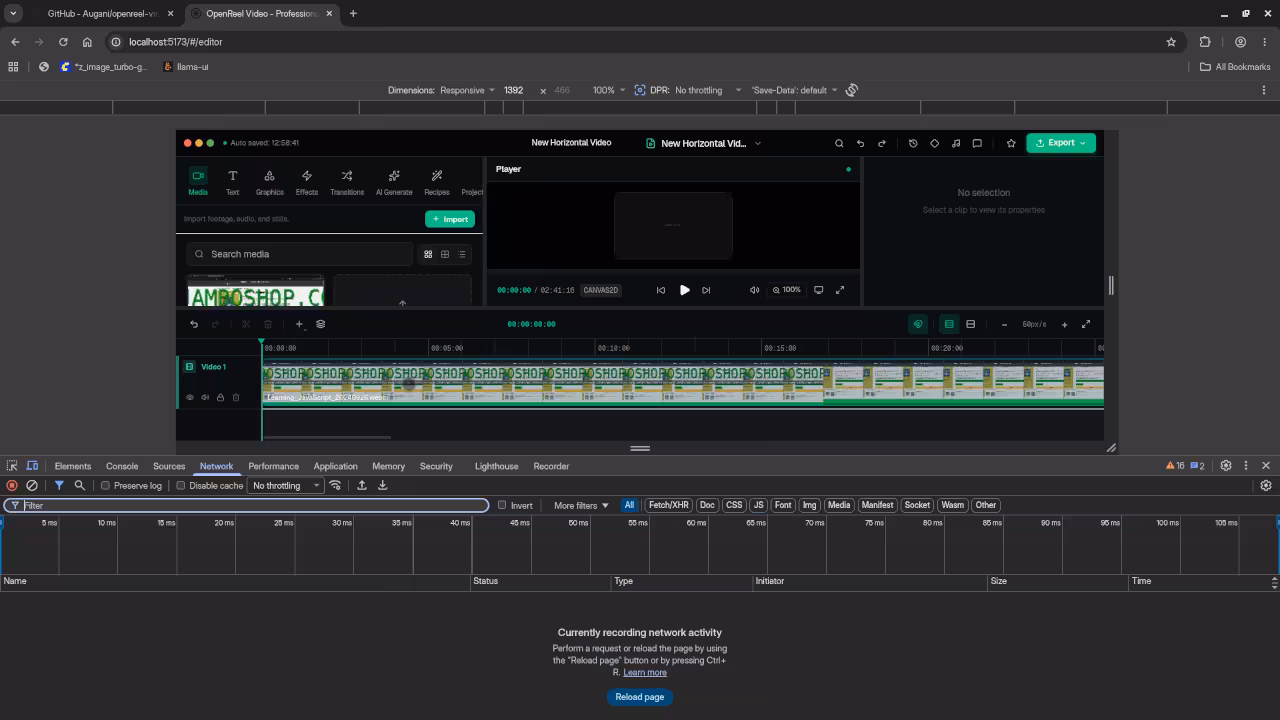Clear the network log icon
The width and height of the screenshot is (1280, 720).
(32, 486)
